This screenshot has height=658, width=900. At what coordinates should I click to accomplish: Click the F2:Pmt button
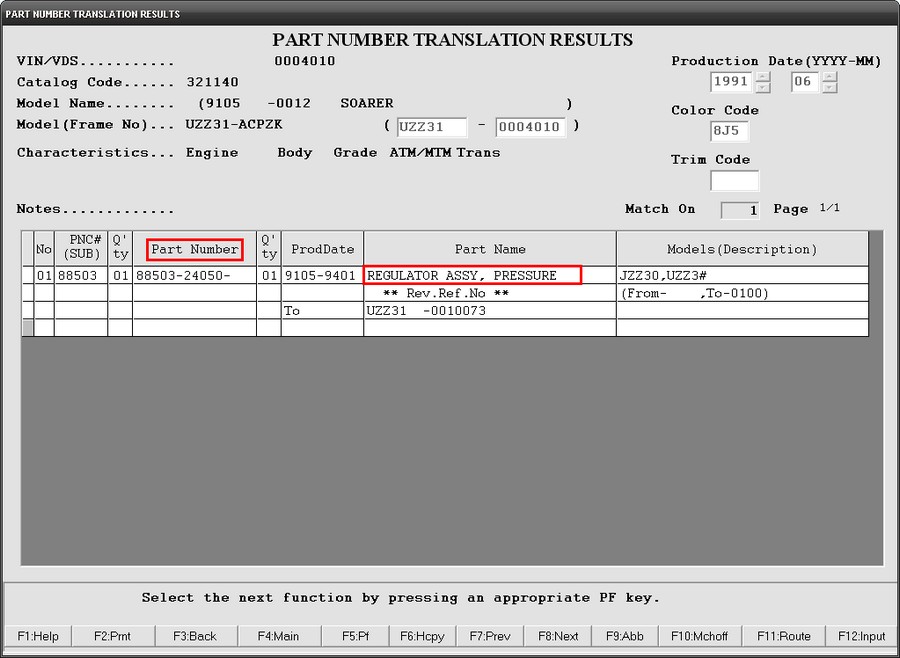(x=112, y=636)
